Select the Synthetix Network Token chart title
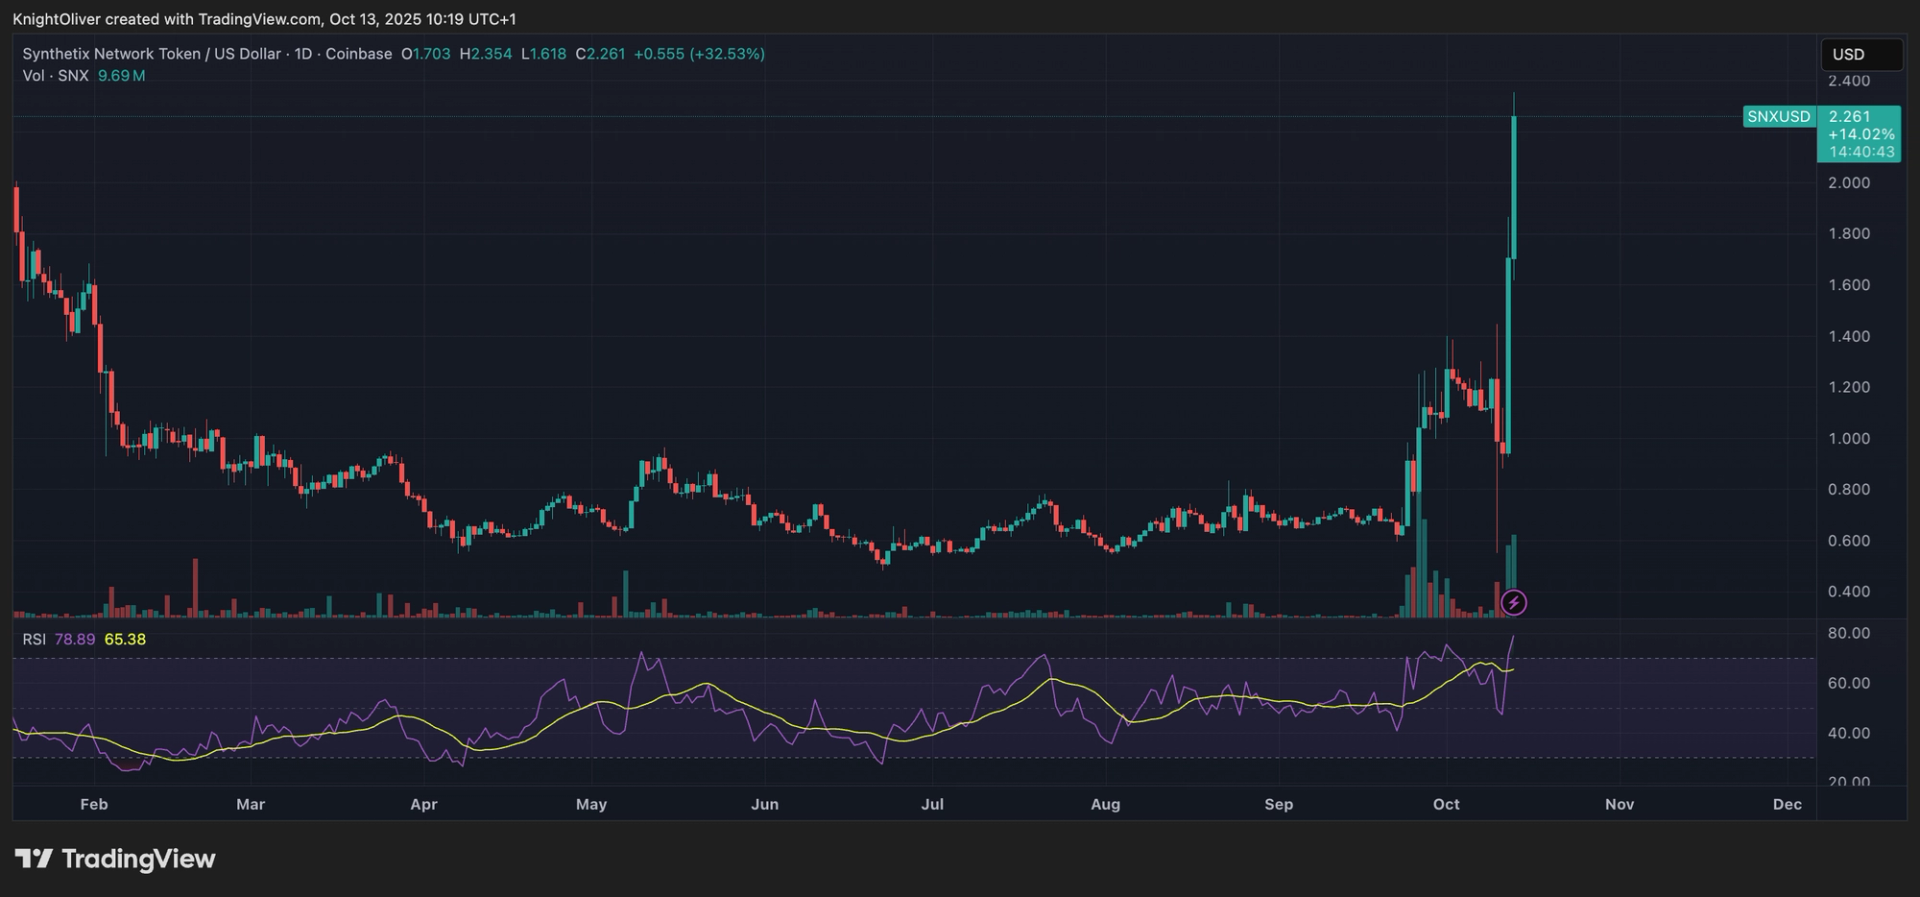Screen dimensions: 1920x897 (x=206, y=54)
